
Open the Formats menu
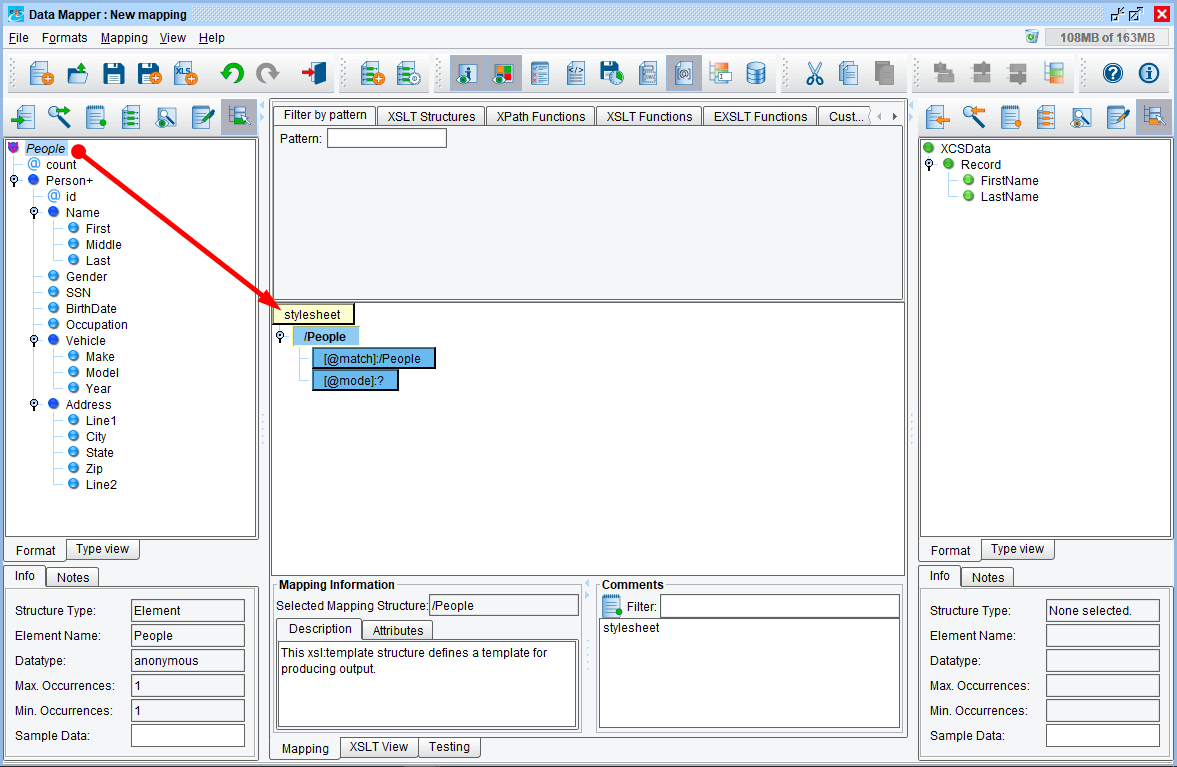(65, 38)
